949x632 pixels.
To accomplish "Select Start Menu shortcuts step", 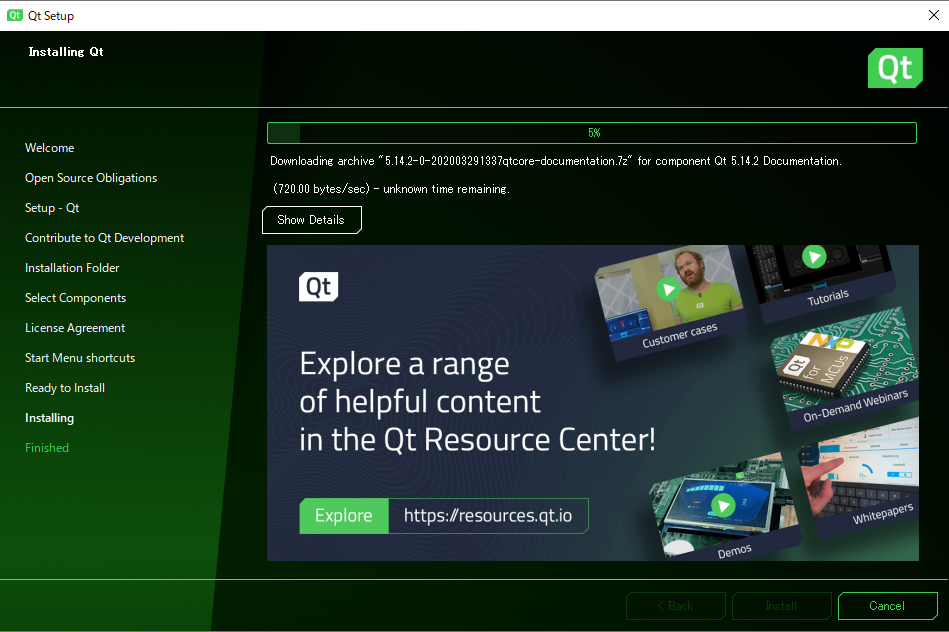I will (80, 358).
